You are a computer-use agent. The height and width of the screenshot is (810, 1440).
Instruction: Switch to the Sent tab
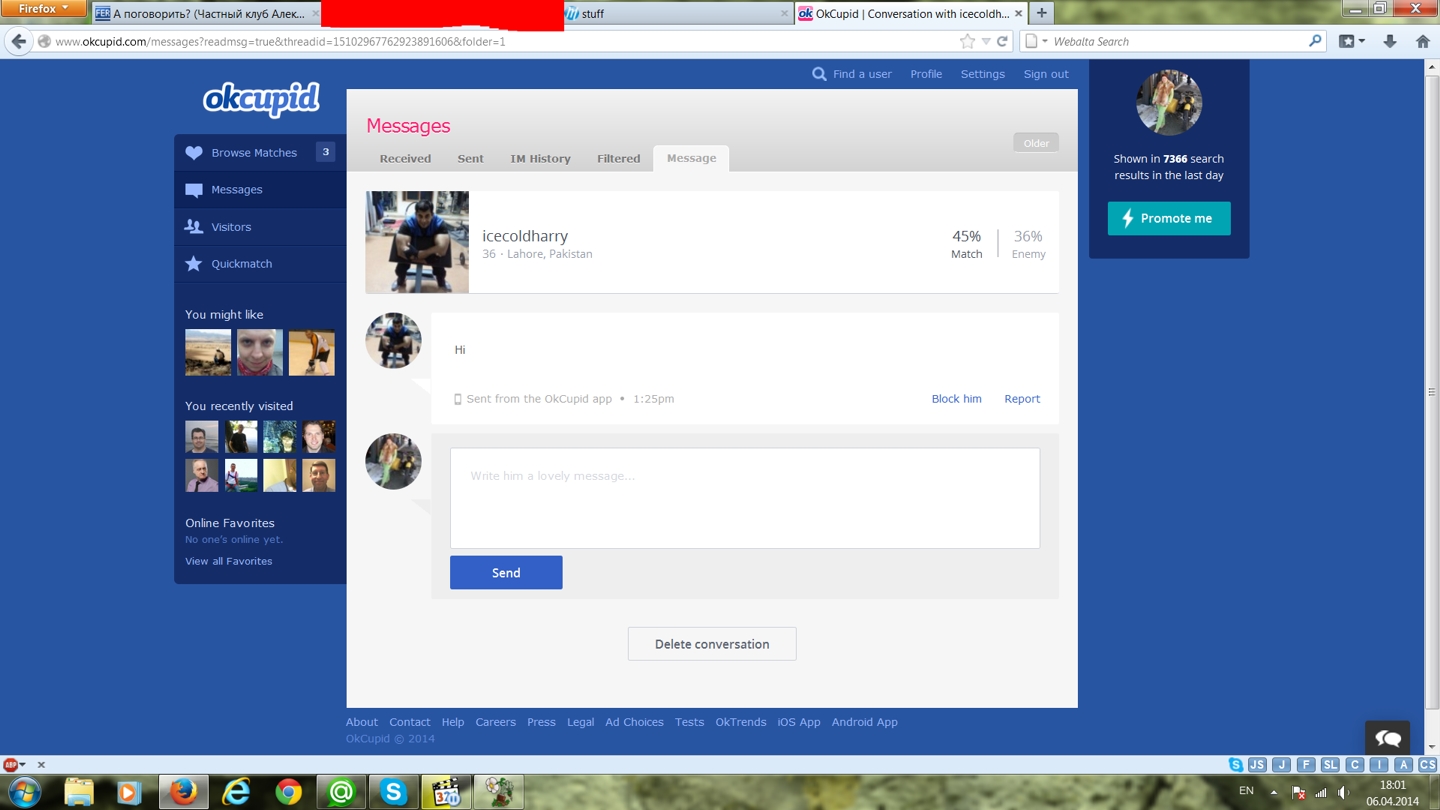click(470, 158)
